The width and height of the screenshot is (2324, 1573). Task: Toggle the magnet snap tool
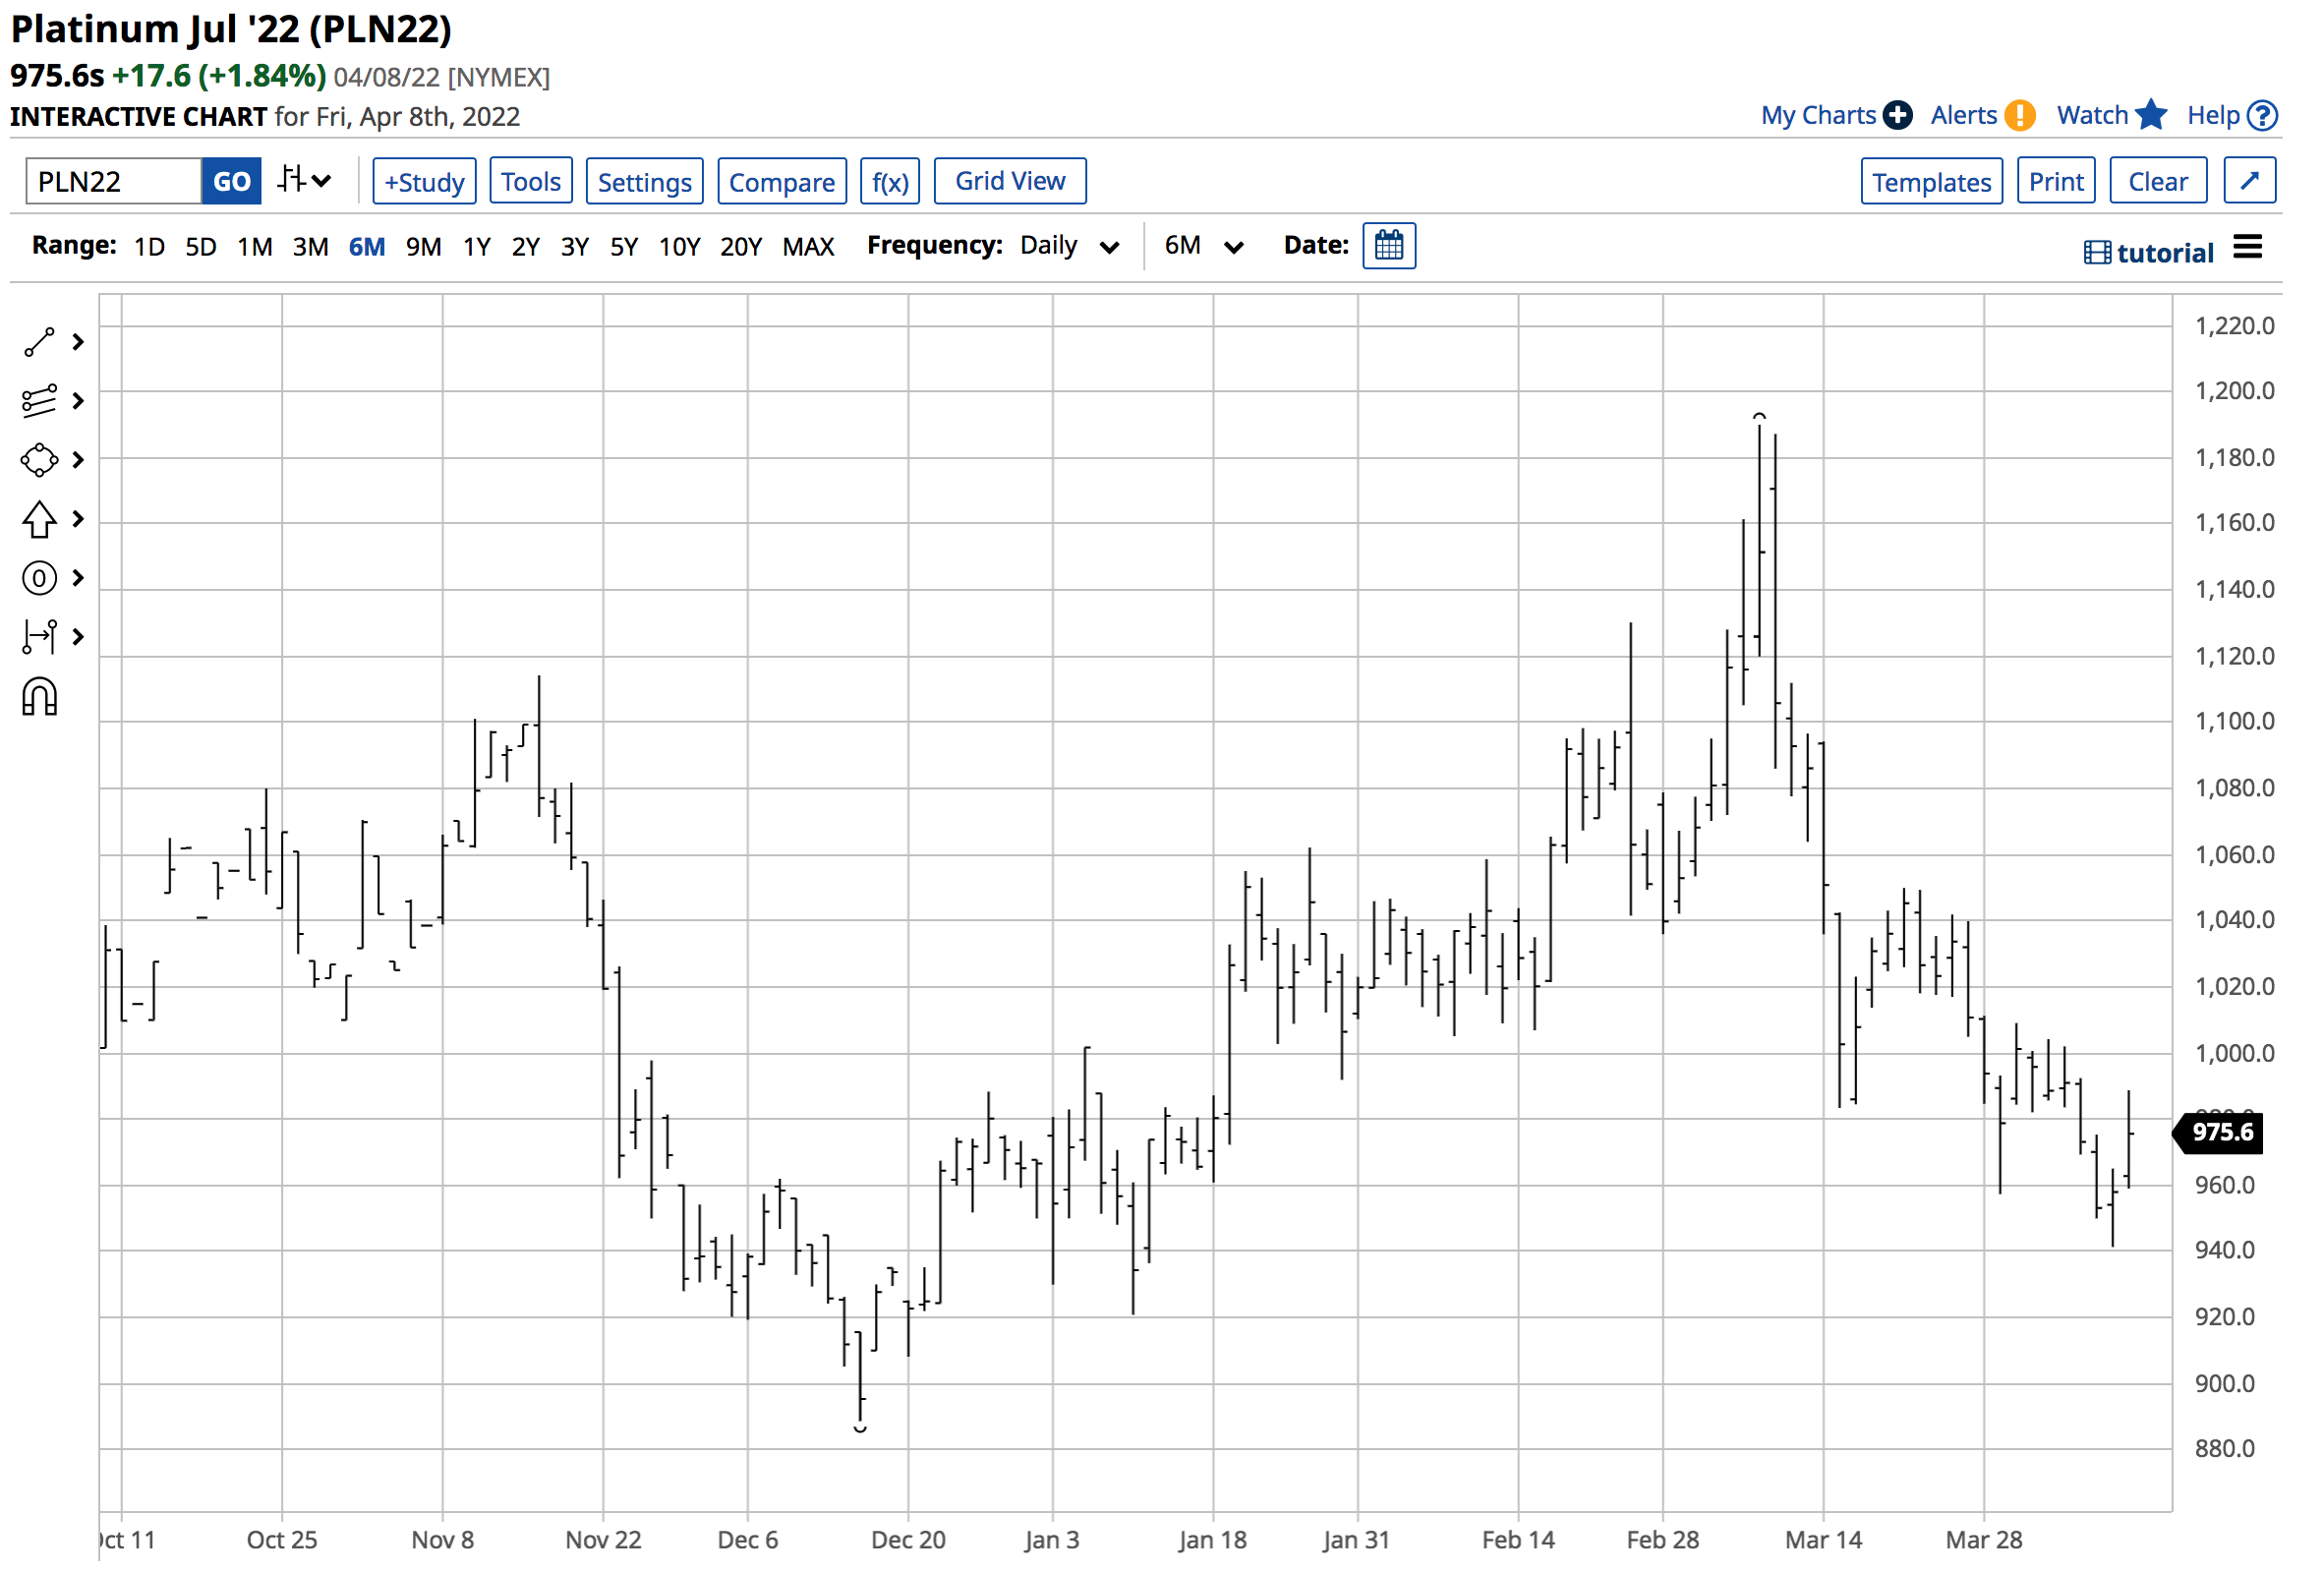click(x=39, y=698)
